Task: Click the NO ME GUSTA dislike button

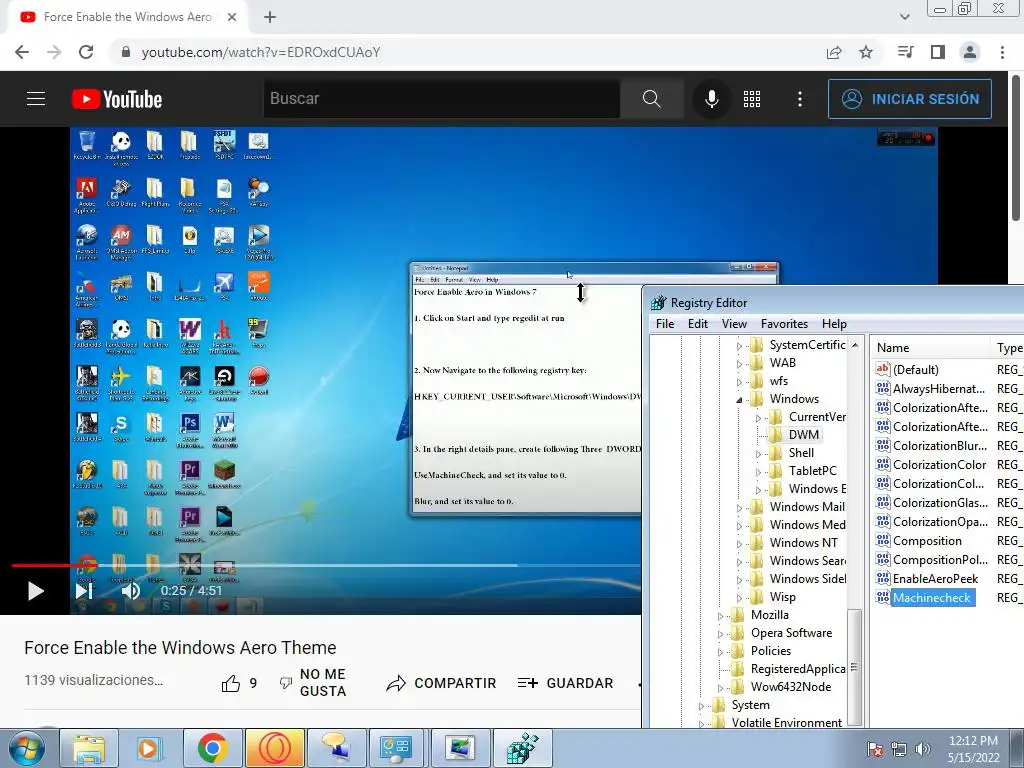Action: coord(315,682)
